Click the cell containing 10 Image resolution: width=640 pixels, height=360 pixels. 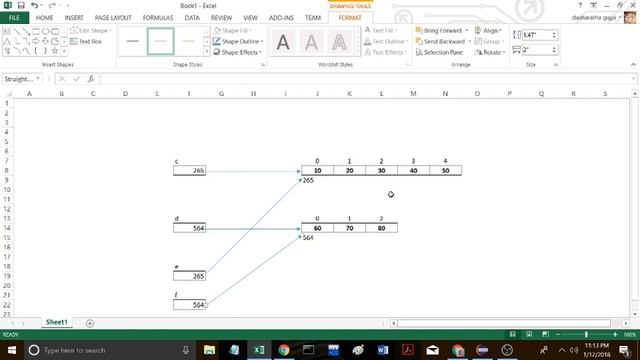click(318, 171)
